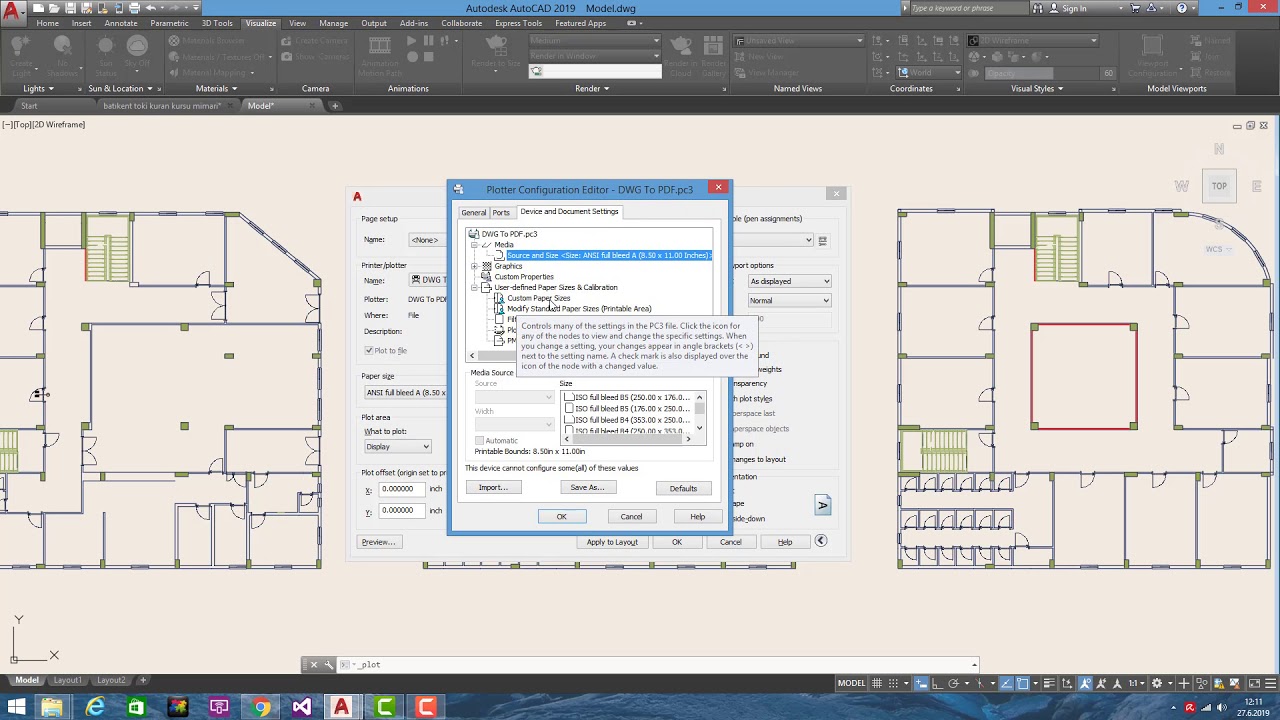Toggle ortho mode icon in status bar
Viewport: 1280px width, 720px height.
937,683
